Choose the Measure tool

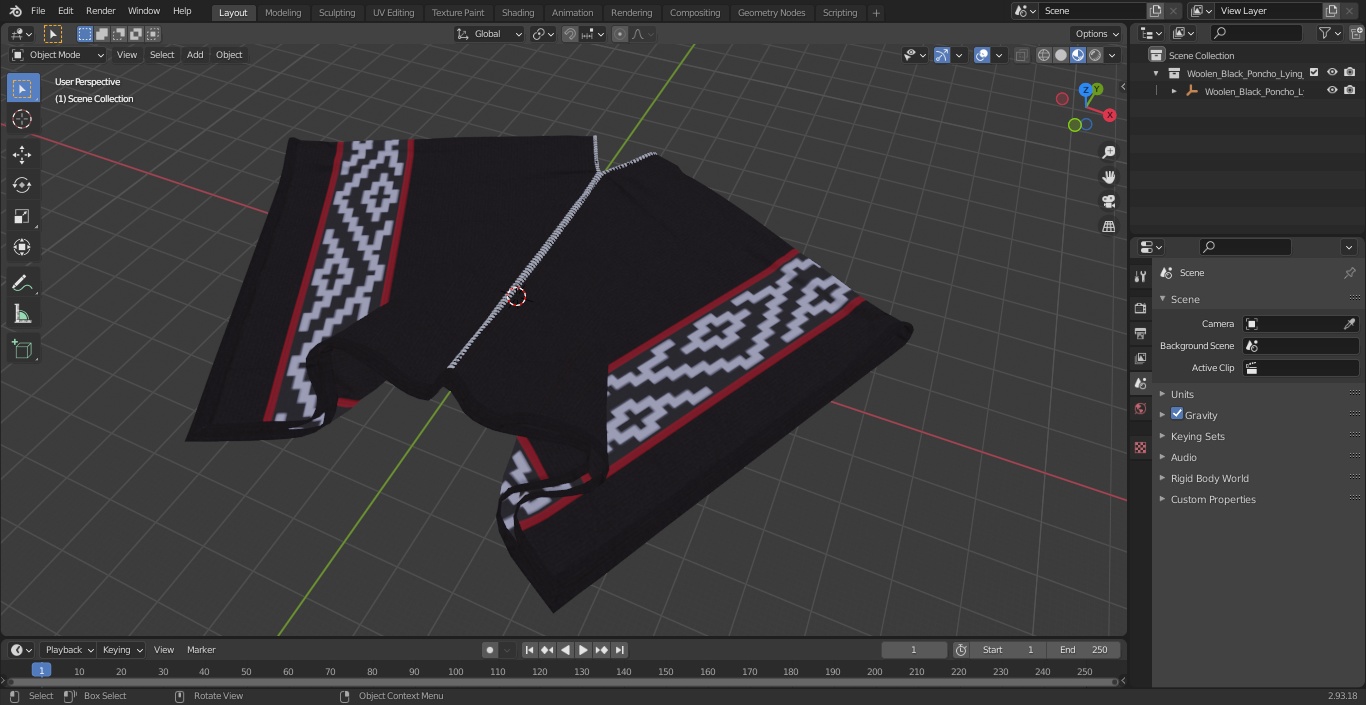22,315
